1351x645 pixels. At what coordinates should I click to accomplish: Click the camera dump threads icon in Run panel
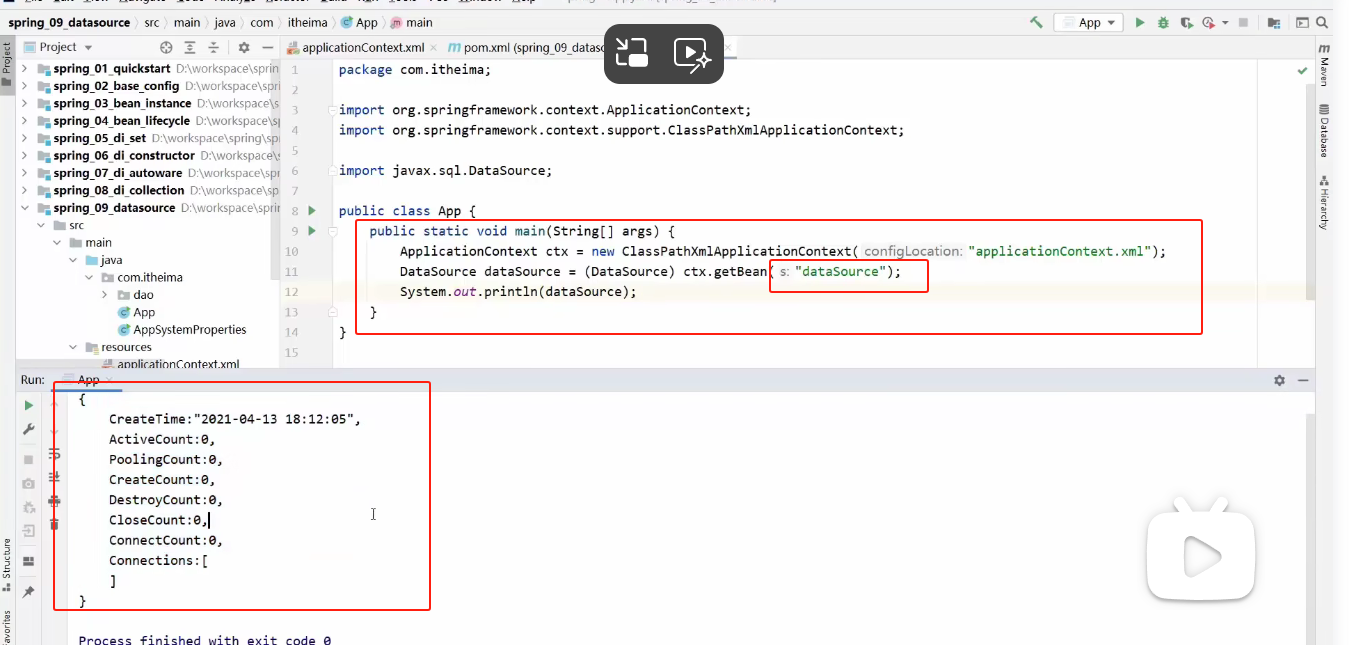coord(28,483)
